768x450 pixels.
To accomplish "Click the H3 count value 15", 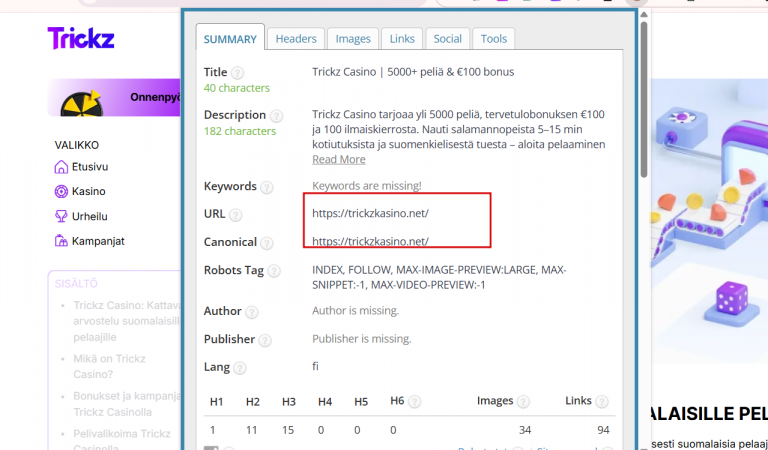I will pos(288,430).
